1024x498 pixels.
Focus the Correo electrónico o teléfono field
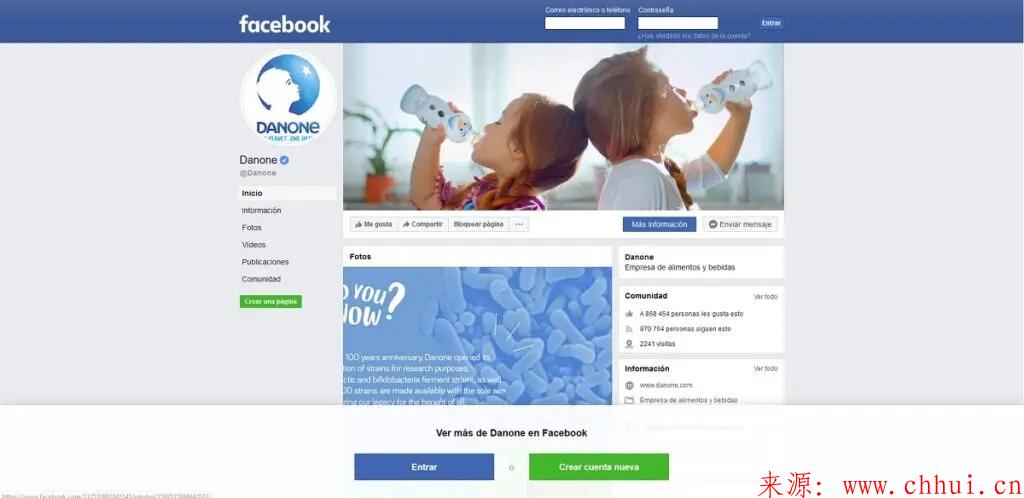point(584,23)
